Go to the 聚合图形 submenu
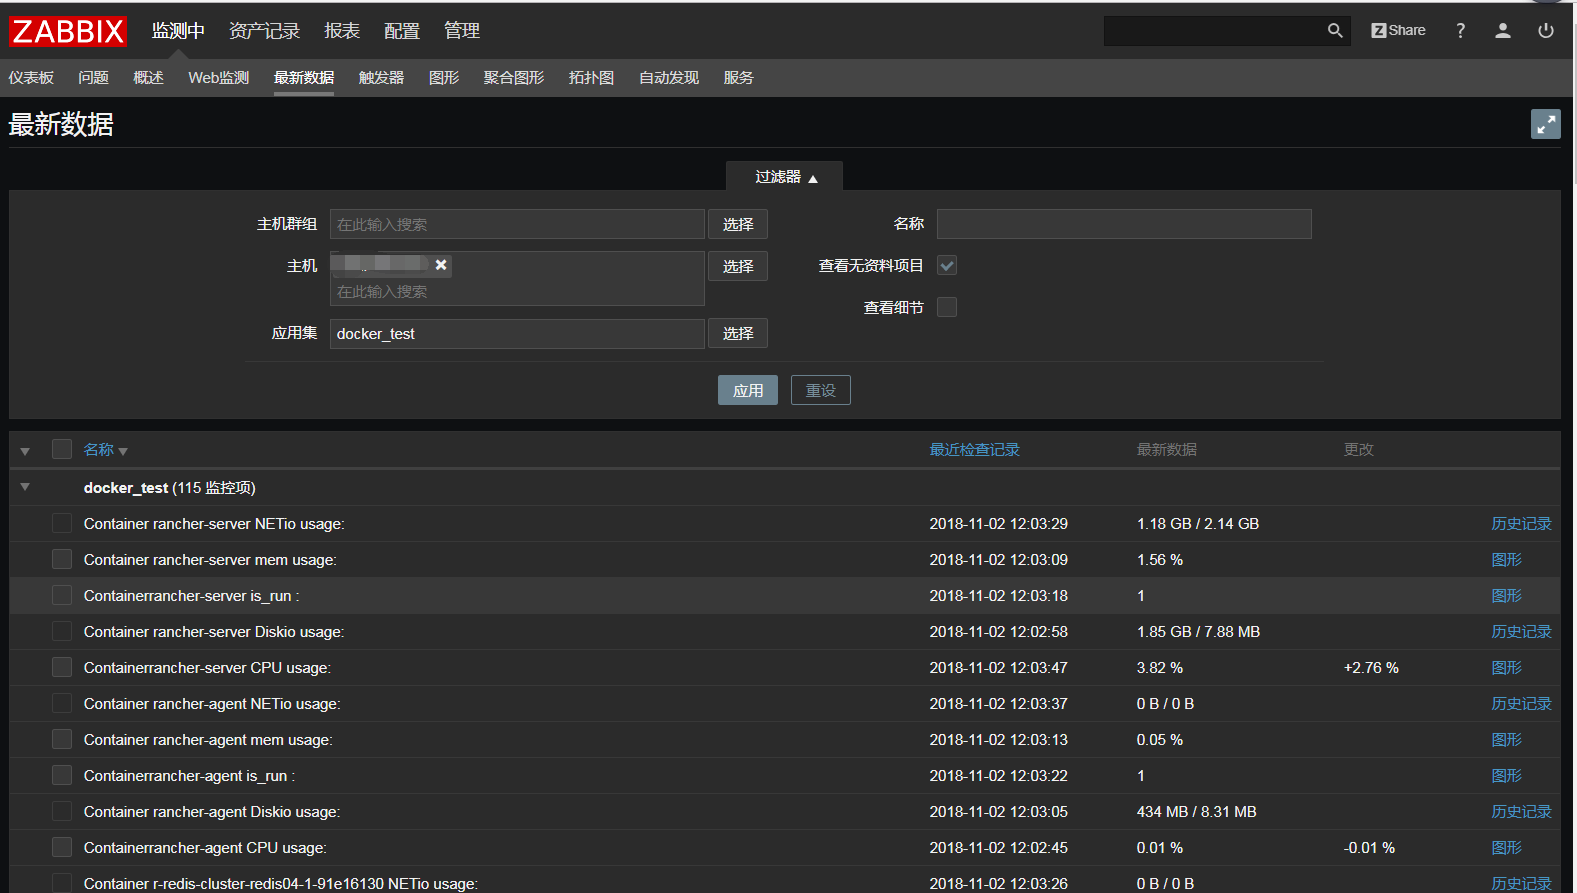 coord(514,78)
